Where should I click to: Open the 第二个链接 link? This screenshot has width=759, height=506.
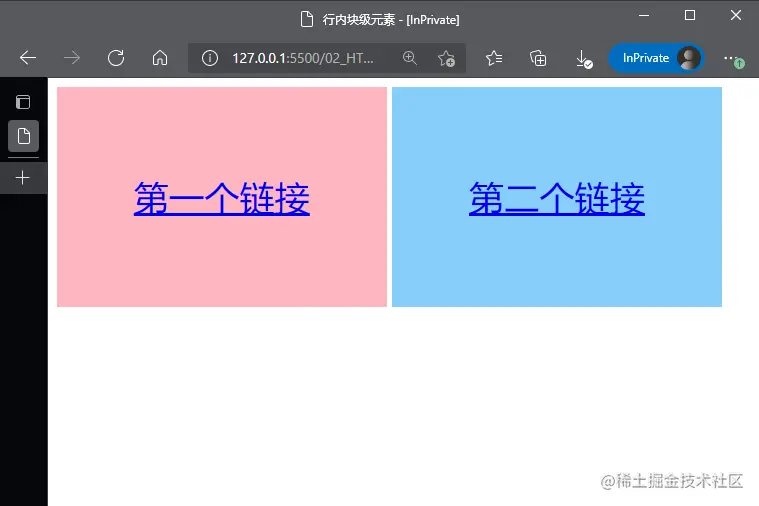557,198
